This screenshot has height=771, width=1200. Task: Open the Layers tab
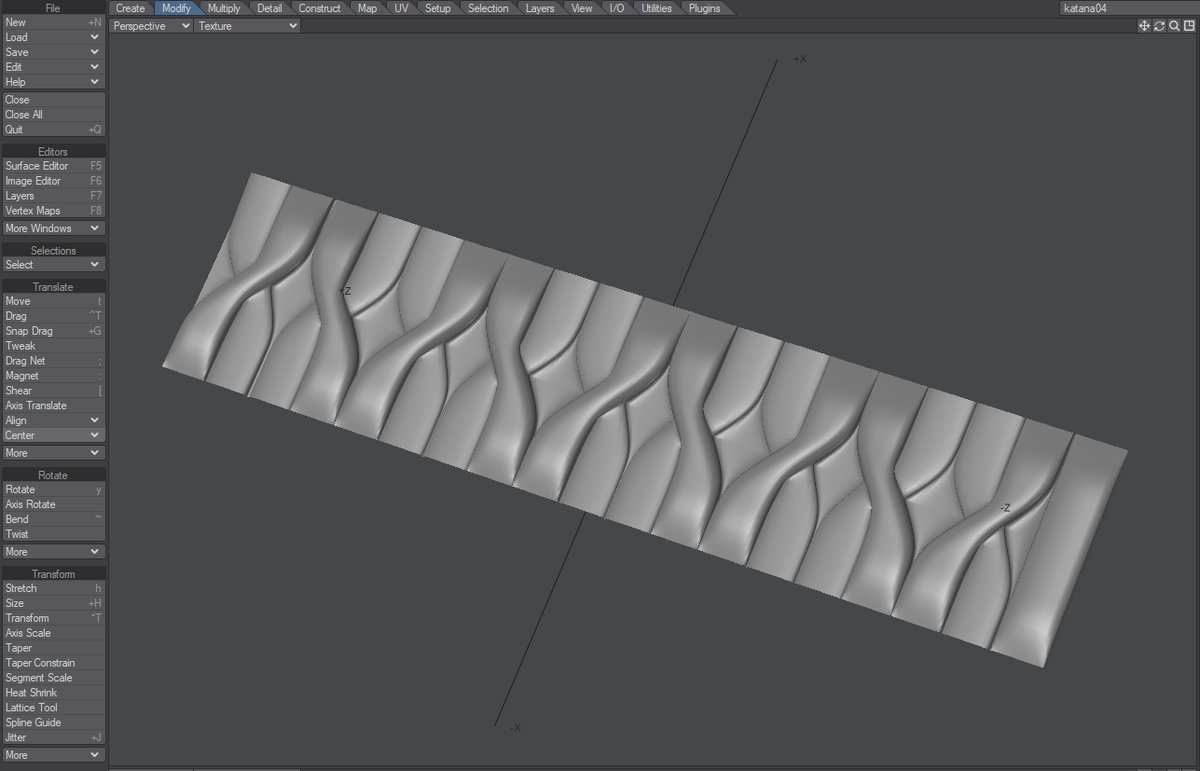(540, 8)
